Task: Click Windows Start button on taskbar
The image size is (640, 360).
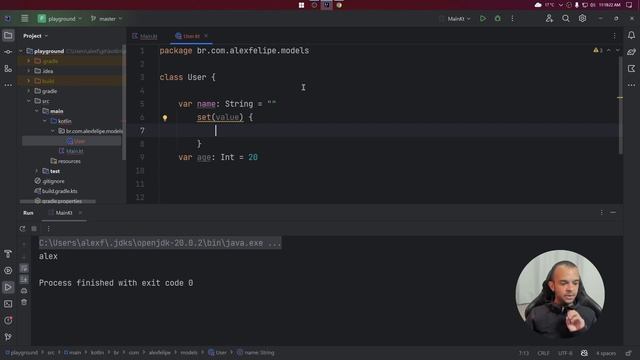Action: [x=301, y=5]
